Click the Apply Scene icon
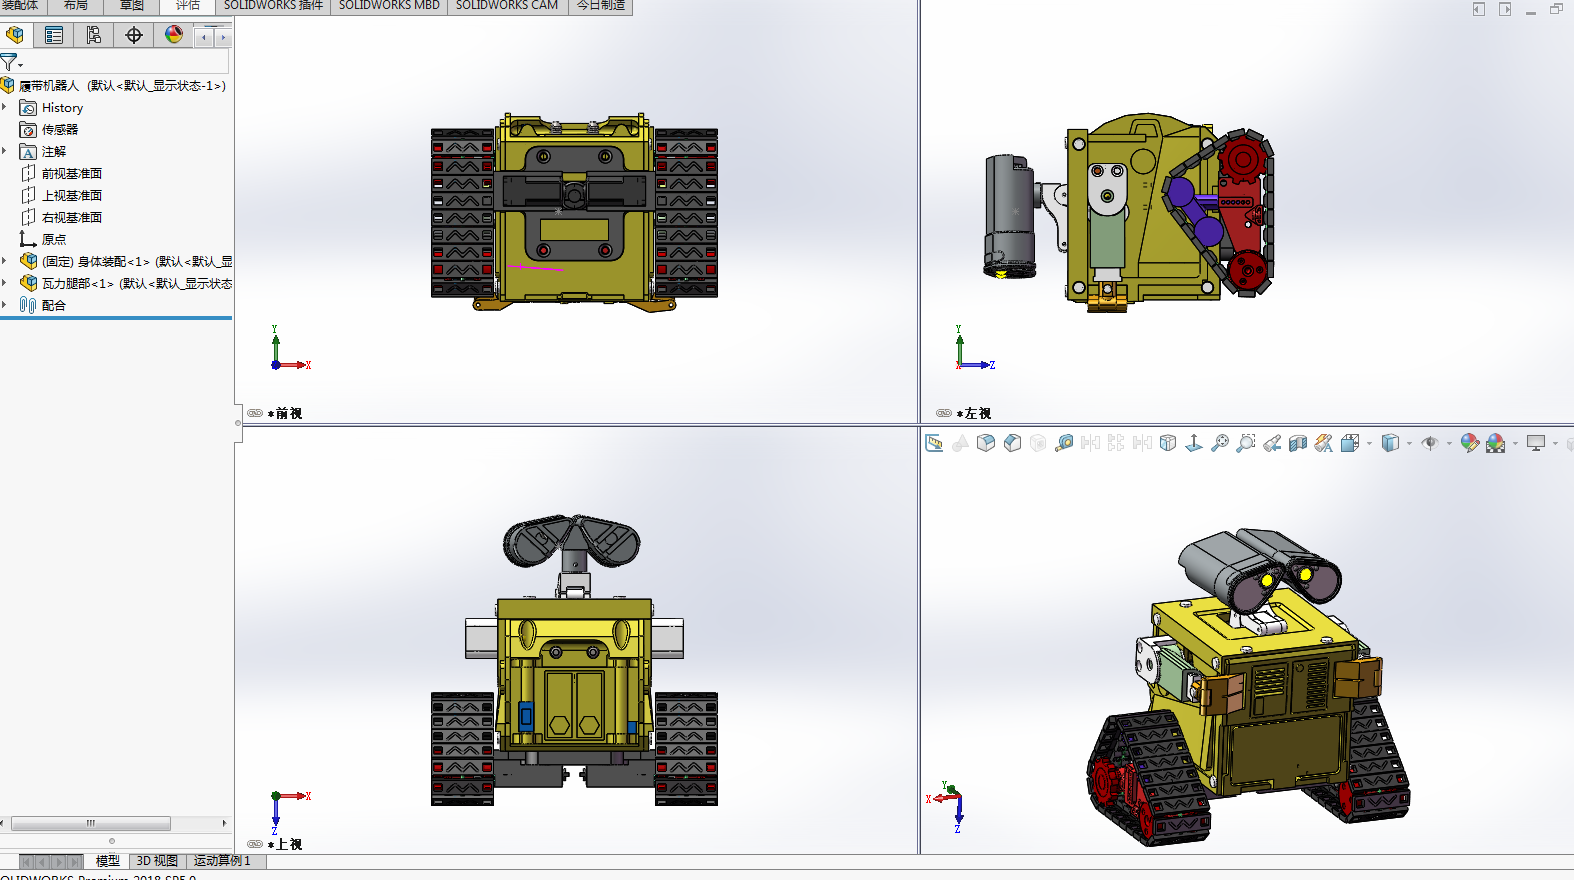Viewport: 1574px width, 880px height. 1496,443
